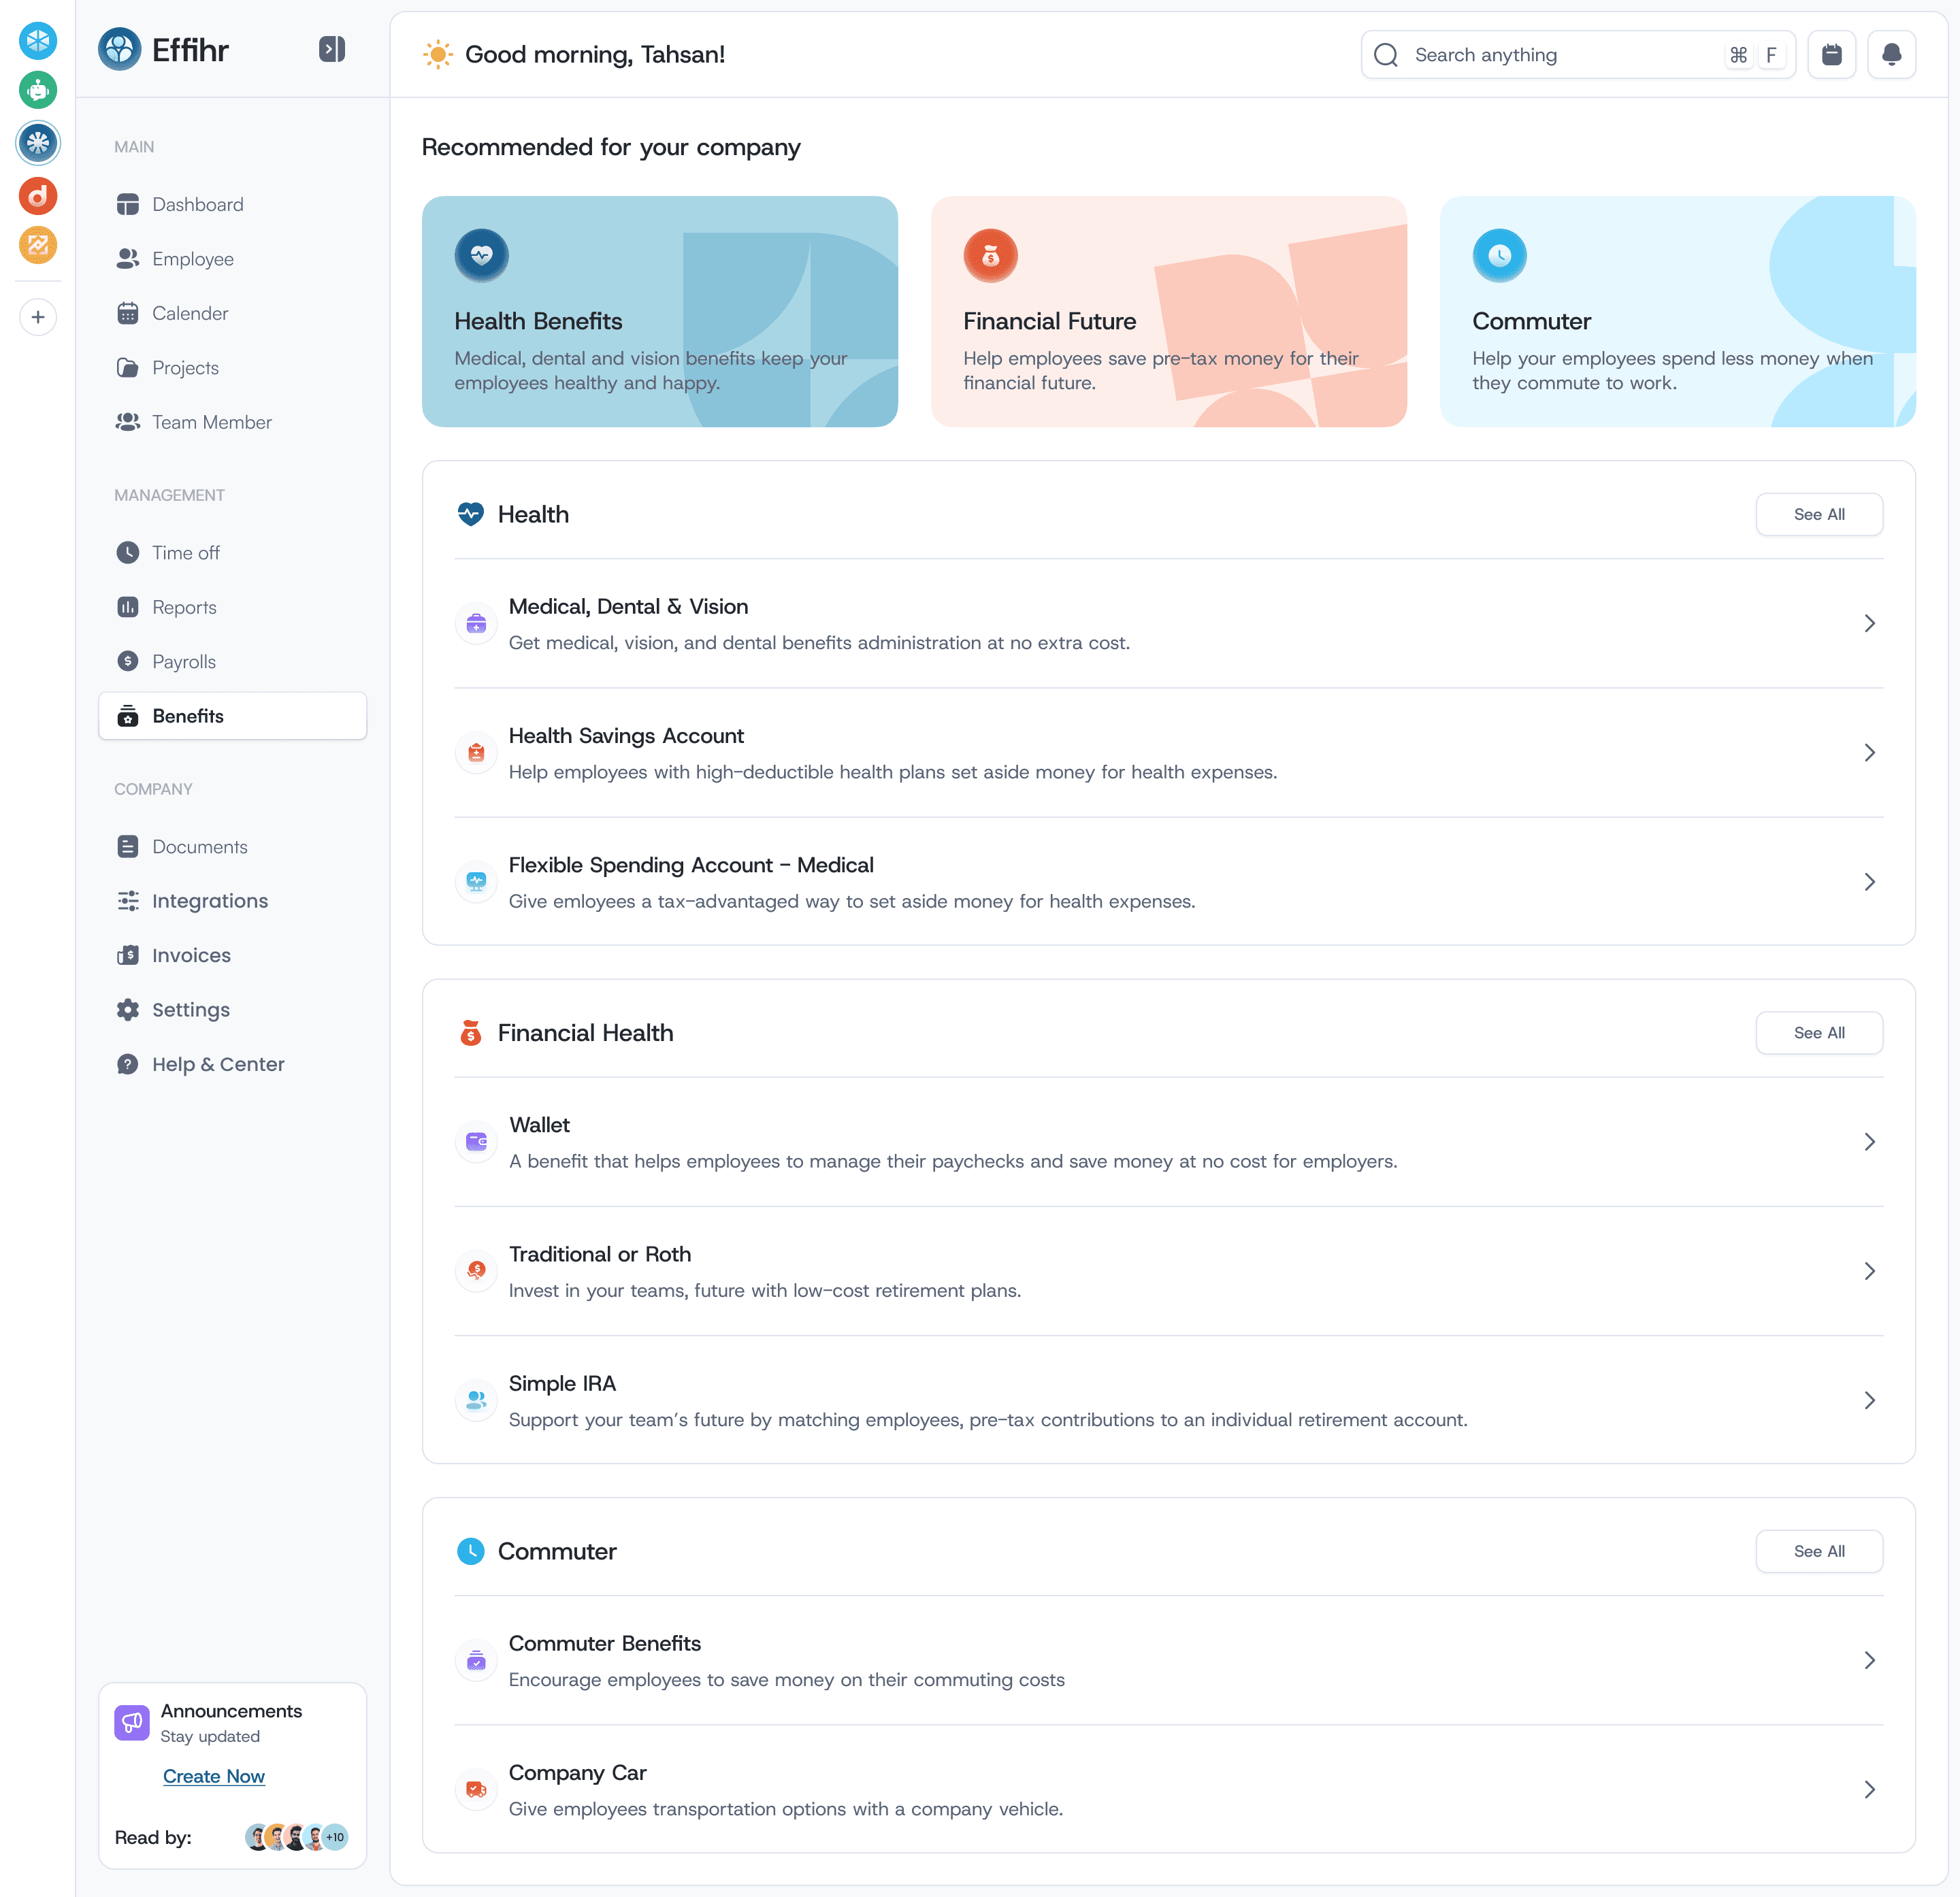Open the calendar icon button in the header
The width and height of the screenshot is (1960, 1897).
point(1831,55)
